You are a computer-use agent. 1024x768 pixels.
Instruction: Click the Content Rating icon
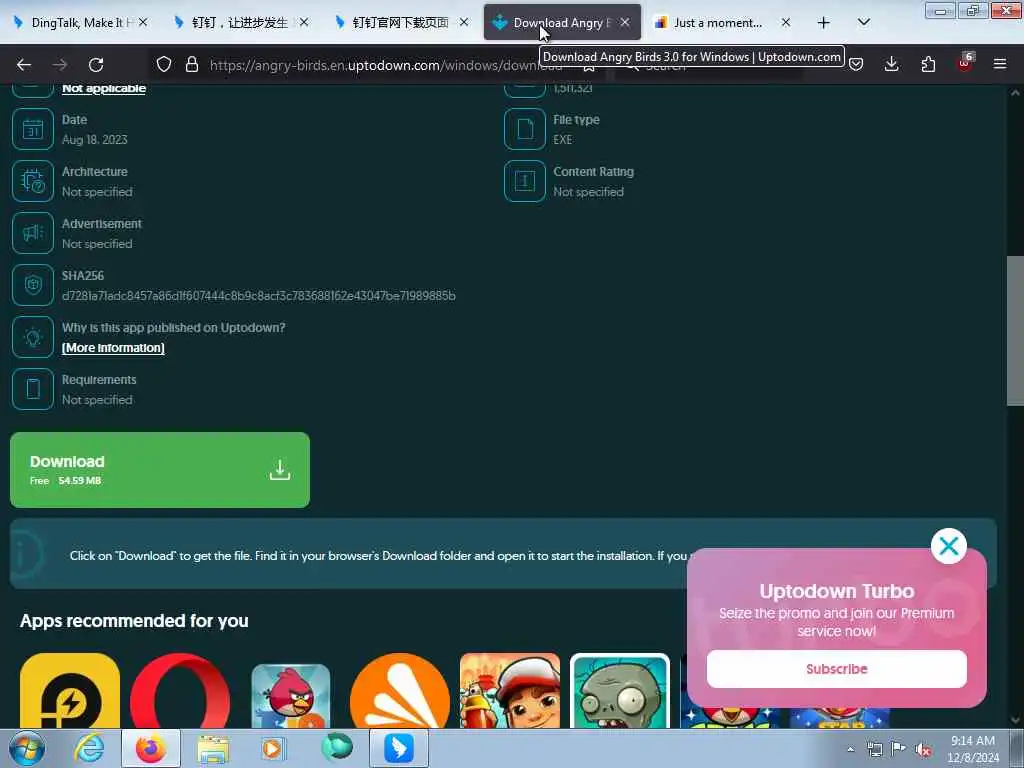[x=524, y=181]
